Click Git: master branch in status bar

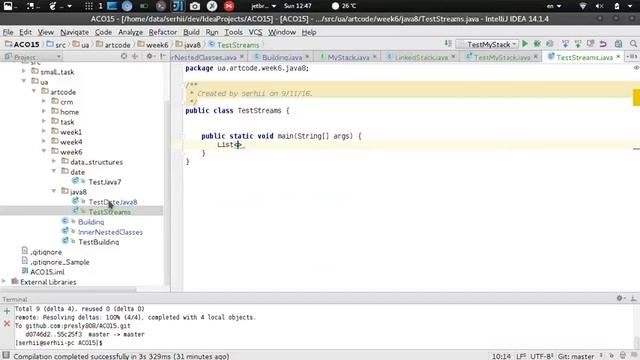point(576,356)
